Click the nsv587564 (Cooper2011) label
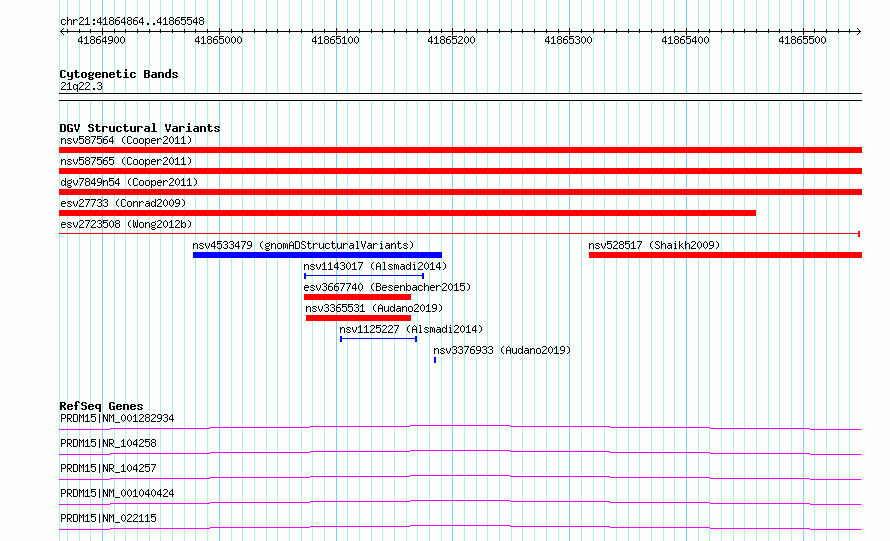890x541 pixels. pyautogui.click(x=126, y=140)
